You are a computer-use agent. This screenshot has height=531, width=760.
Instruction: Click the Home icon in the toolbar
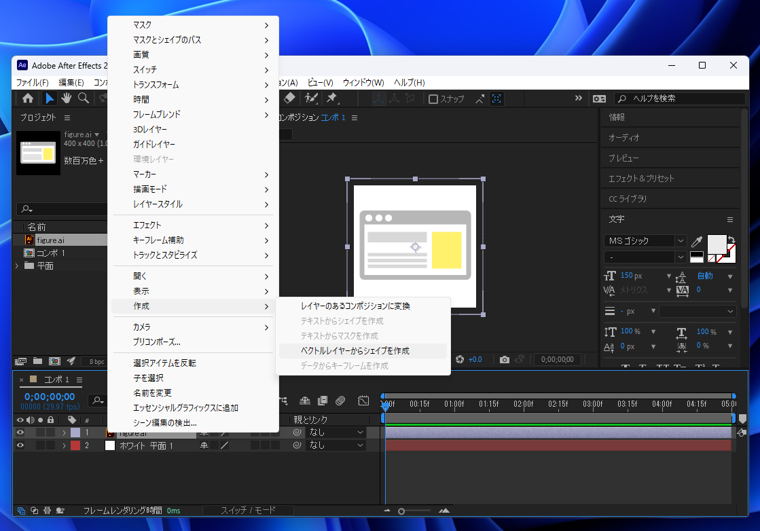pyautogui.click(x=28, y=98)
